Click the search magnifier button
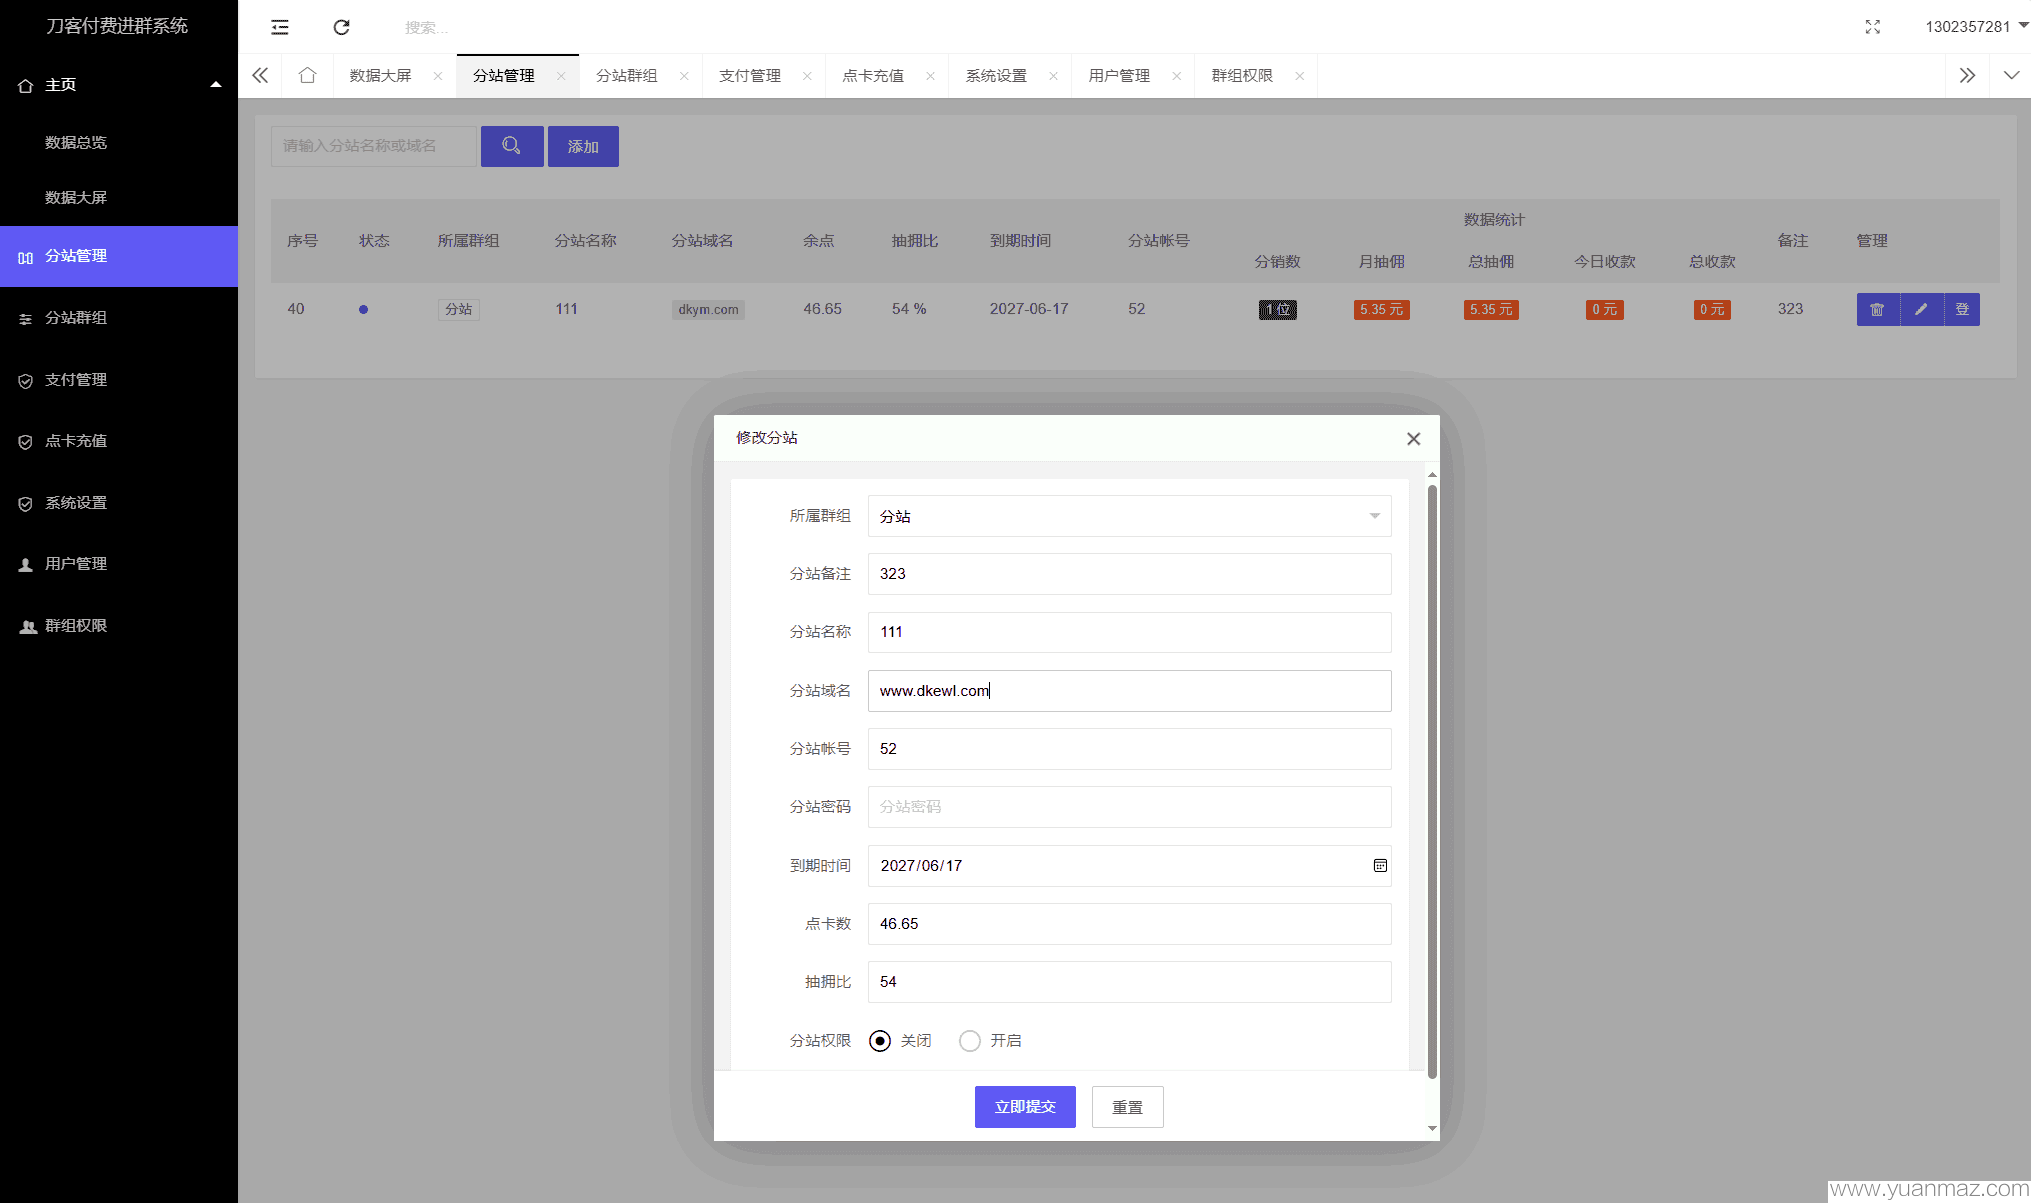 [x=512, y=146]
